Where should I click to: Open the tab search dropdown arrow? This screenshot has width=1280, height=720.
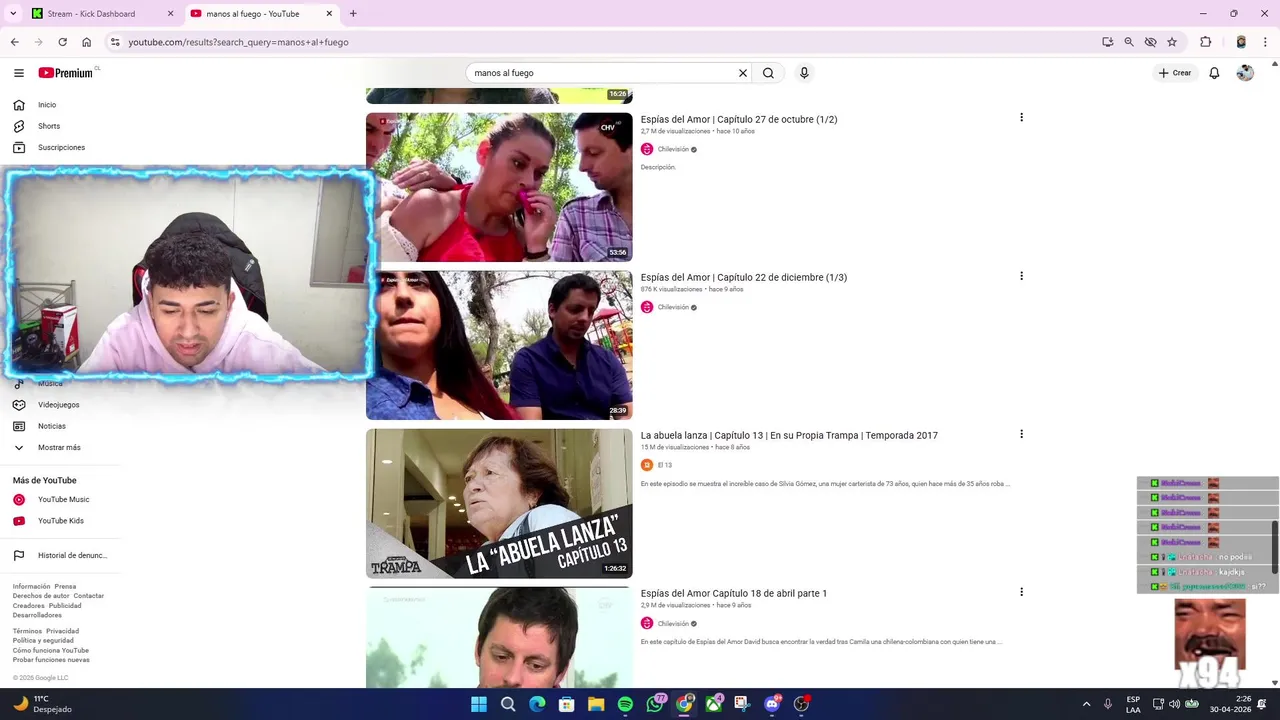[13, 14]
